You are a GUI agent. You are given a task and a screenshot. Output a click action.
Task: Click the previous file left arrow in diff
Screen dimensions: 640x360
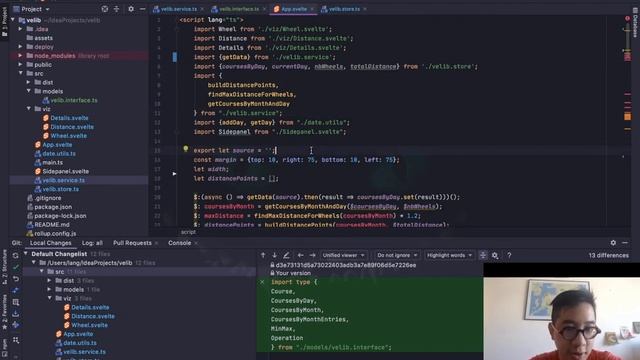pyautogui.click(x=300, y=255)
